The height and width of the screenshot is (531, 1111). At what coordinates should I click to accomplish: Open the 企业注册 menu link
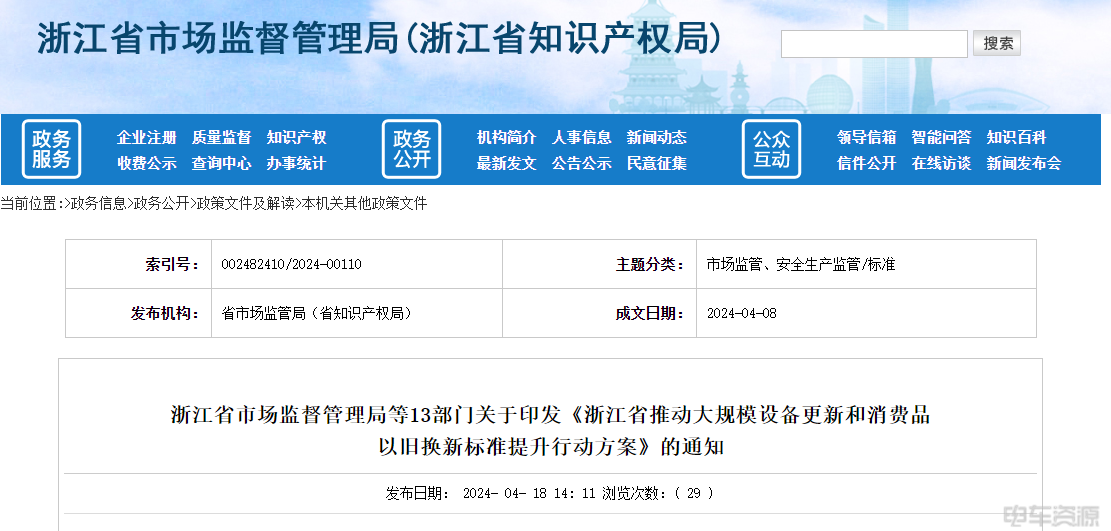147,138
